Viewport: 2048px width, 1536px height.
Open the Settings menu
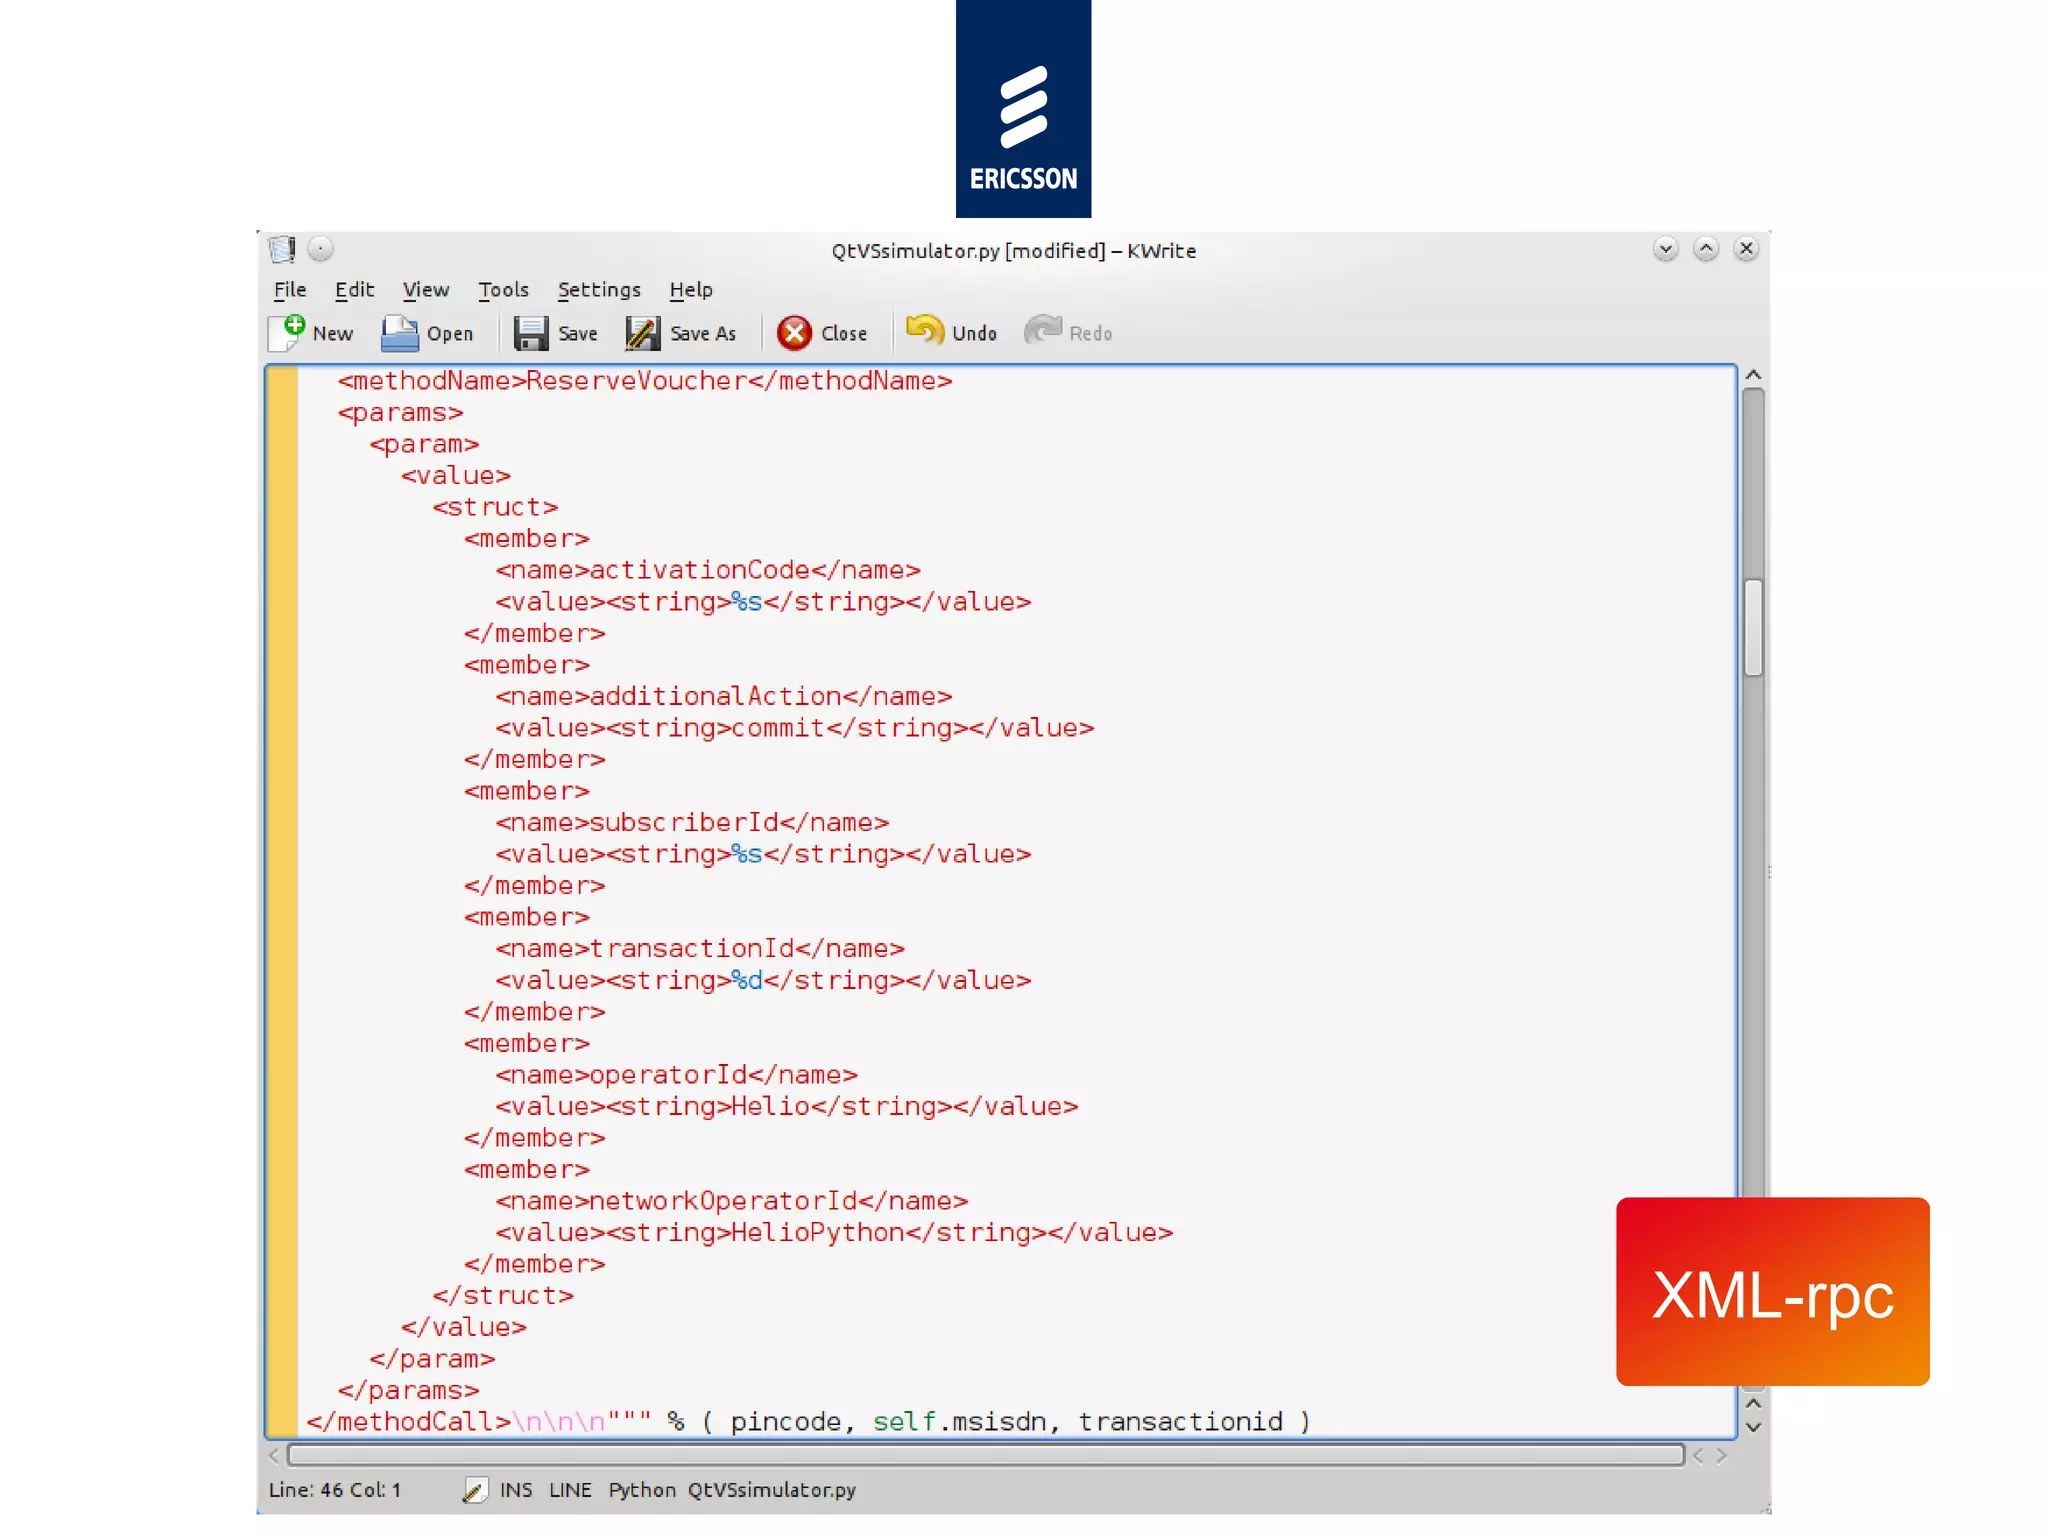(x=599, y=290)
